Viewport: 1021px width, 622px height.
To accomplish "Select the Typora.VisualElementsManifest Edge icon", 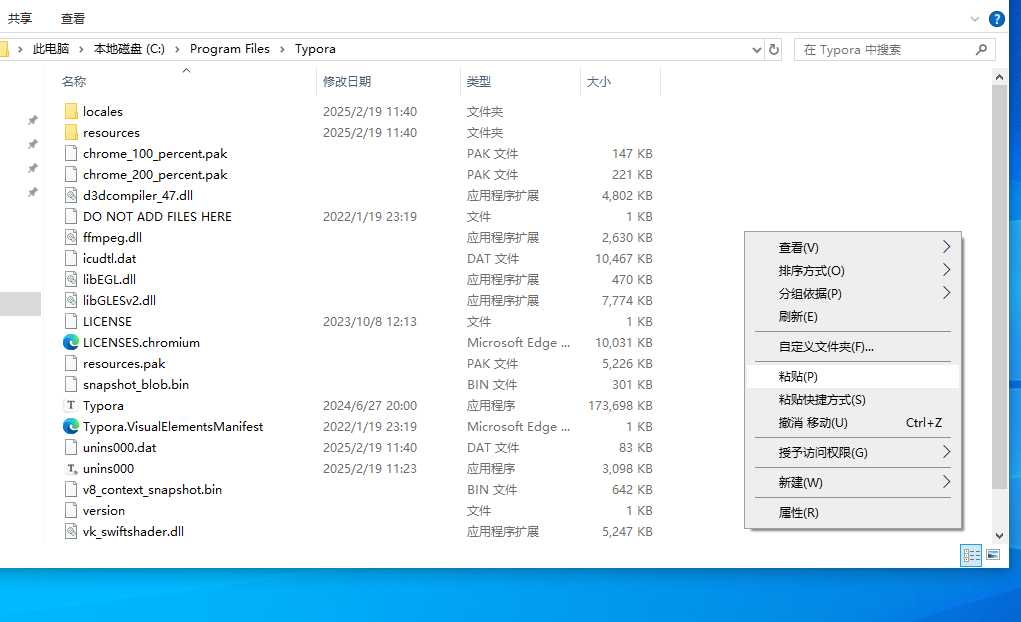I will (x=71, y=427).
